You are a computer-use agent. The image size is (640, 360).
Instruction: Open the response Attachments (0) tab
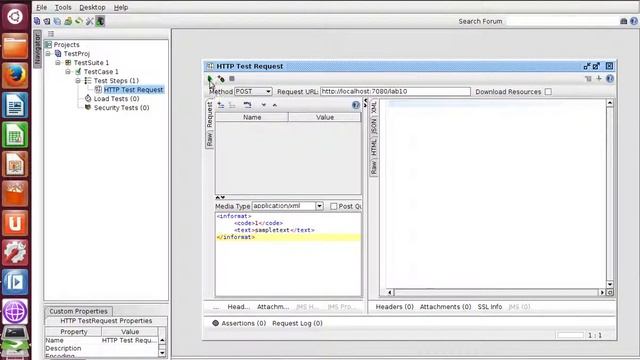[x=445, y=307]
